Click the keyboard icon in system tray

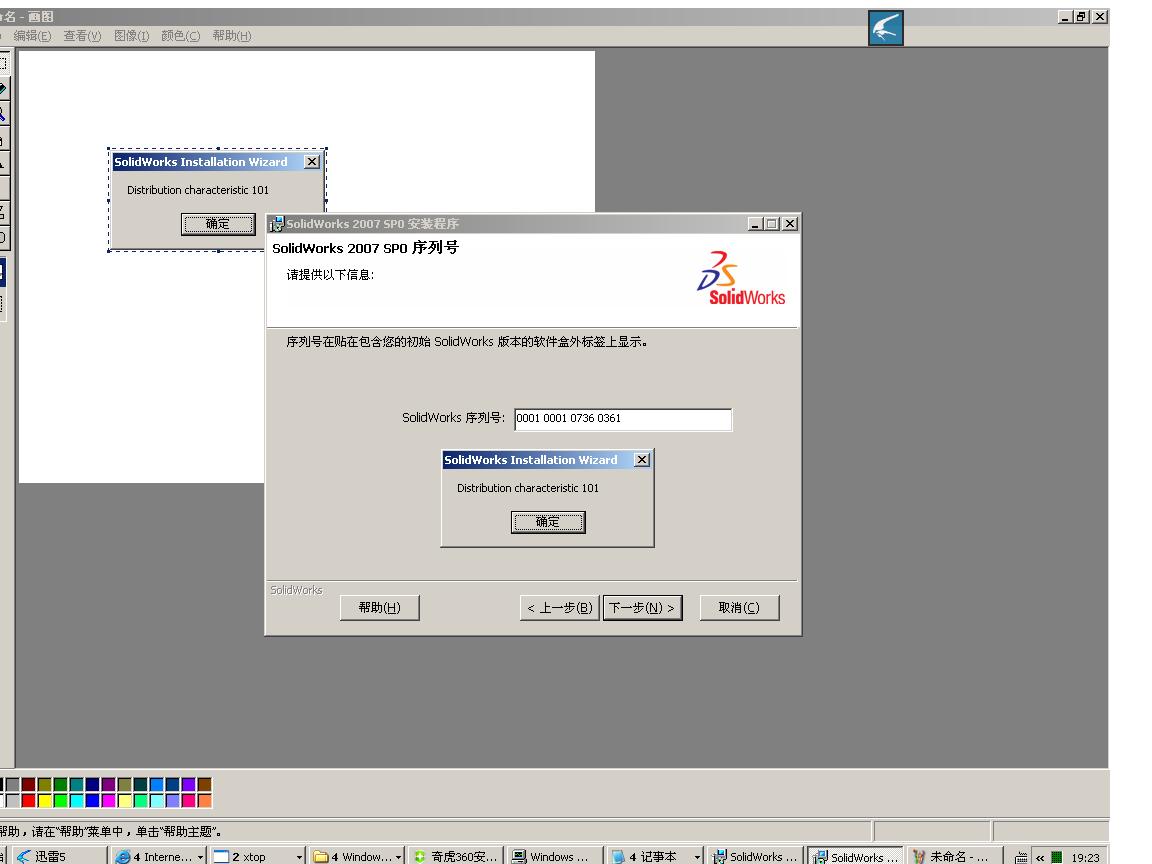(1021, 857)
